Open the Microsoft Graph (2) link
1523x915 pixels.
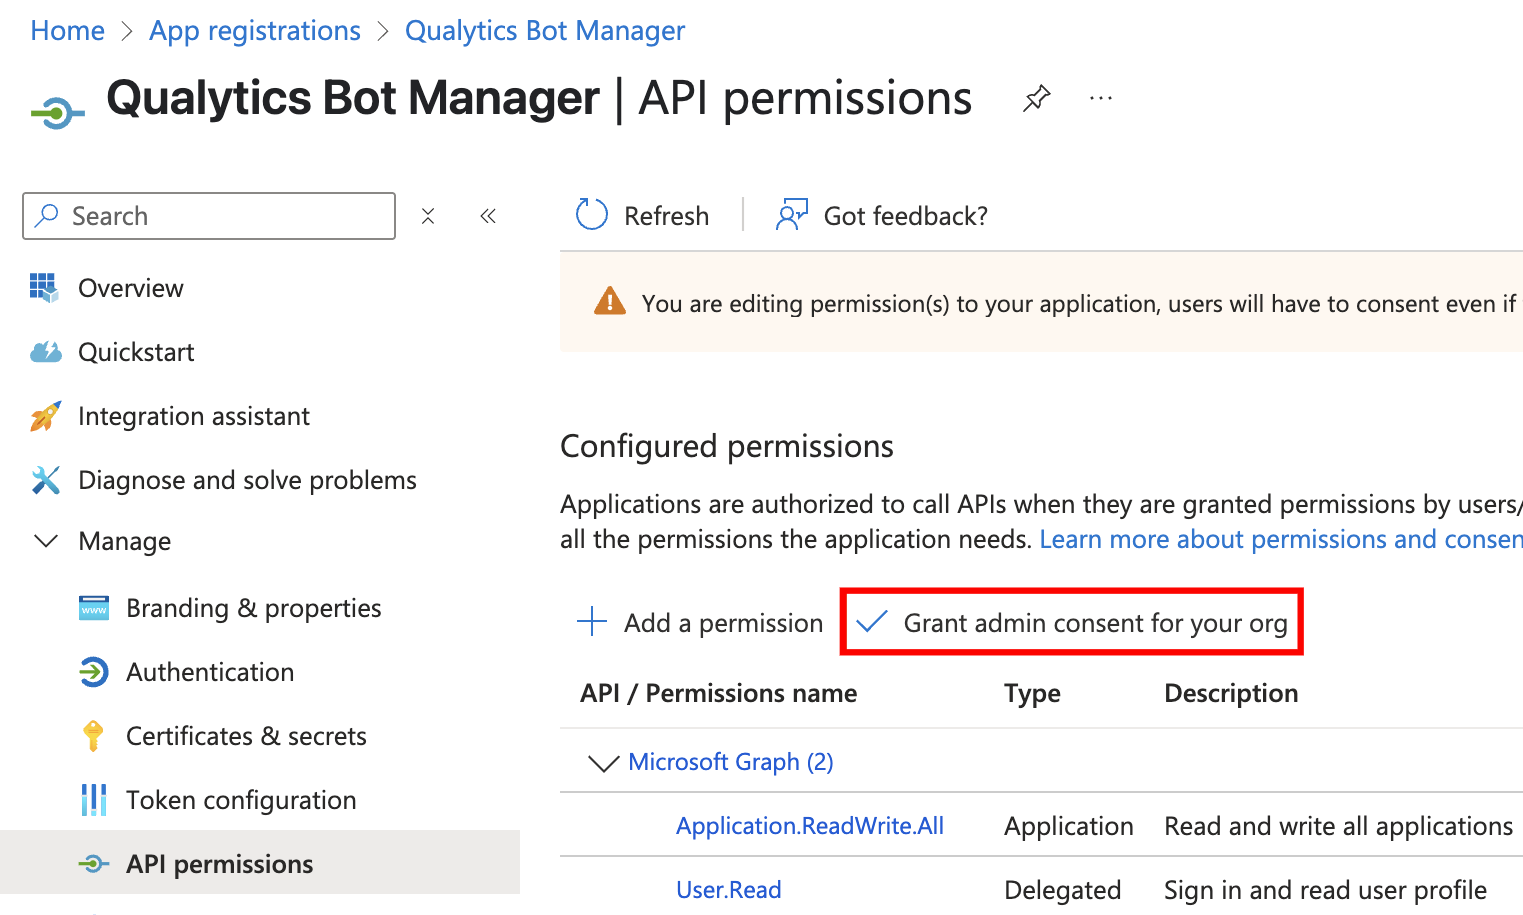[x=731, y=762]
